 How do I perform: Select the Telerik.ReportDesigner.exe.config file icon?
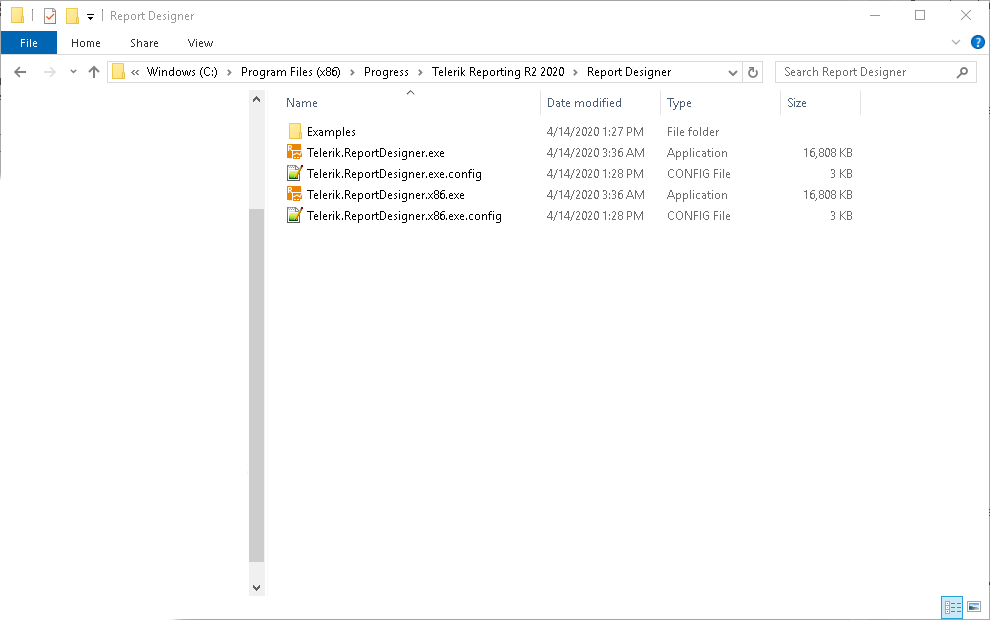click(294, 173)
